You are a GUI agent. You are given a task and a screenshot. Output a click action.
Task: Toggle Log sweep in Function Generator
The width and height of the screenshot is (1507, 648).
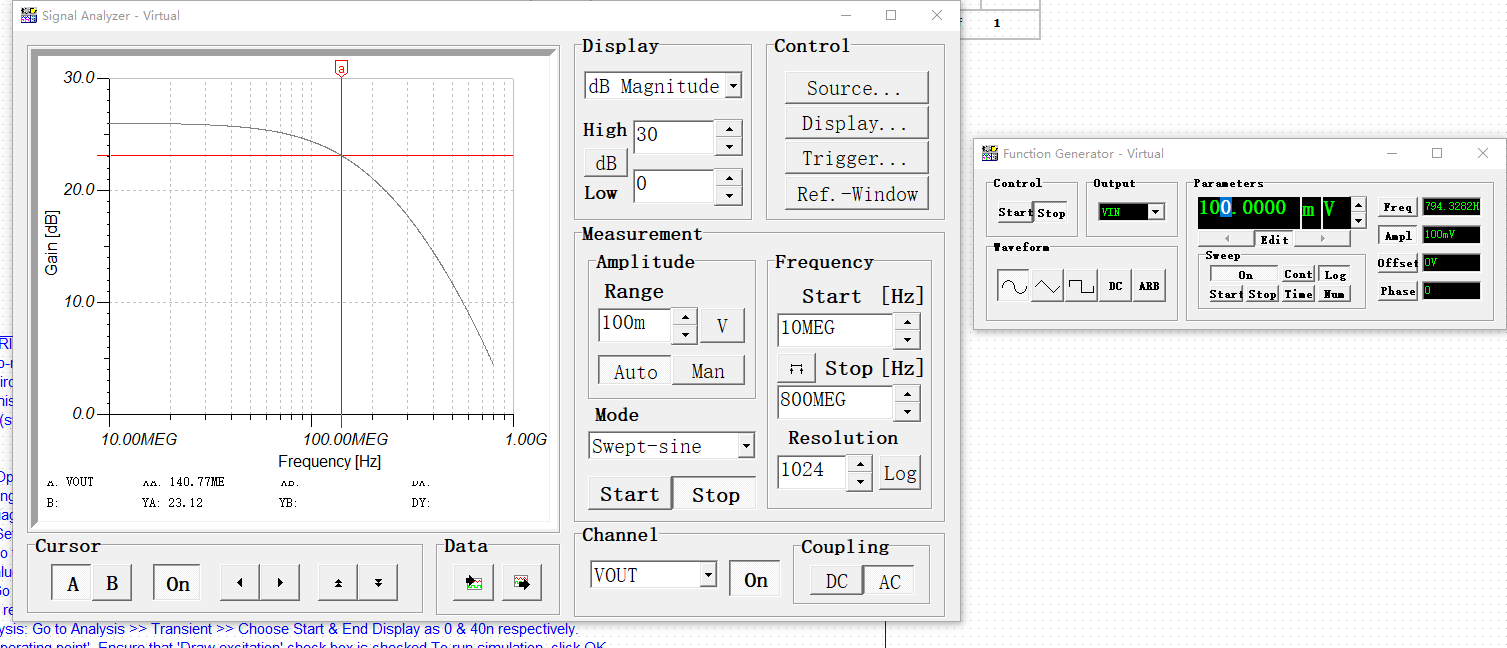[x=1335, y=275]
